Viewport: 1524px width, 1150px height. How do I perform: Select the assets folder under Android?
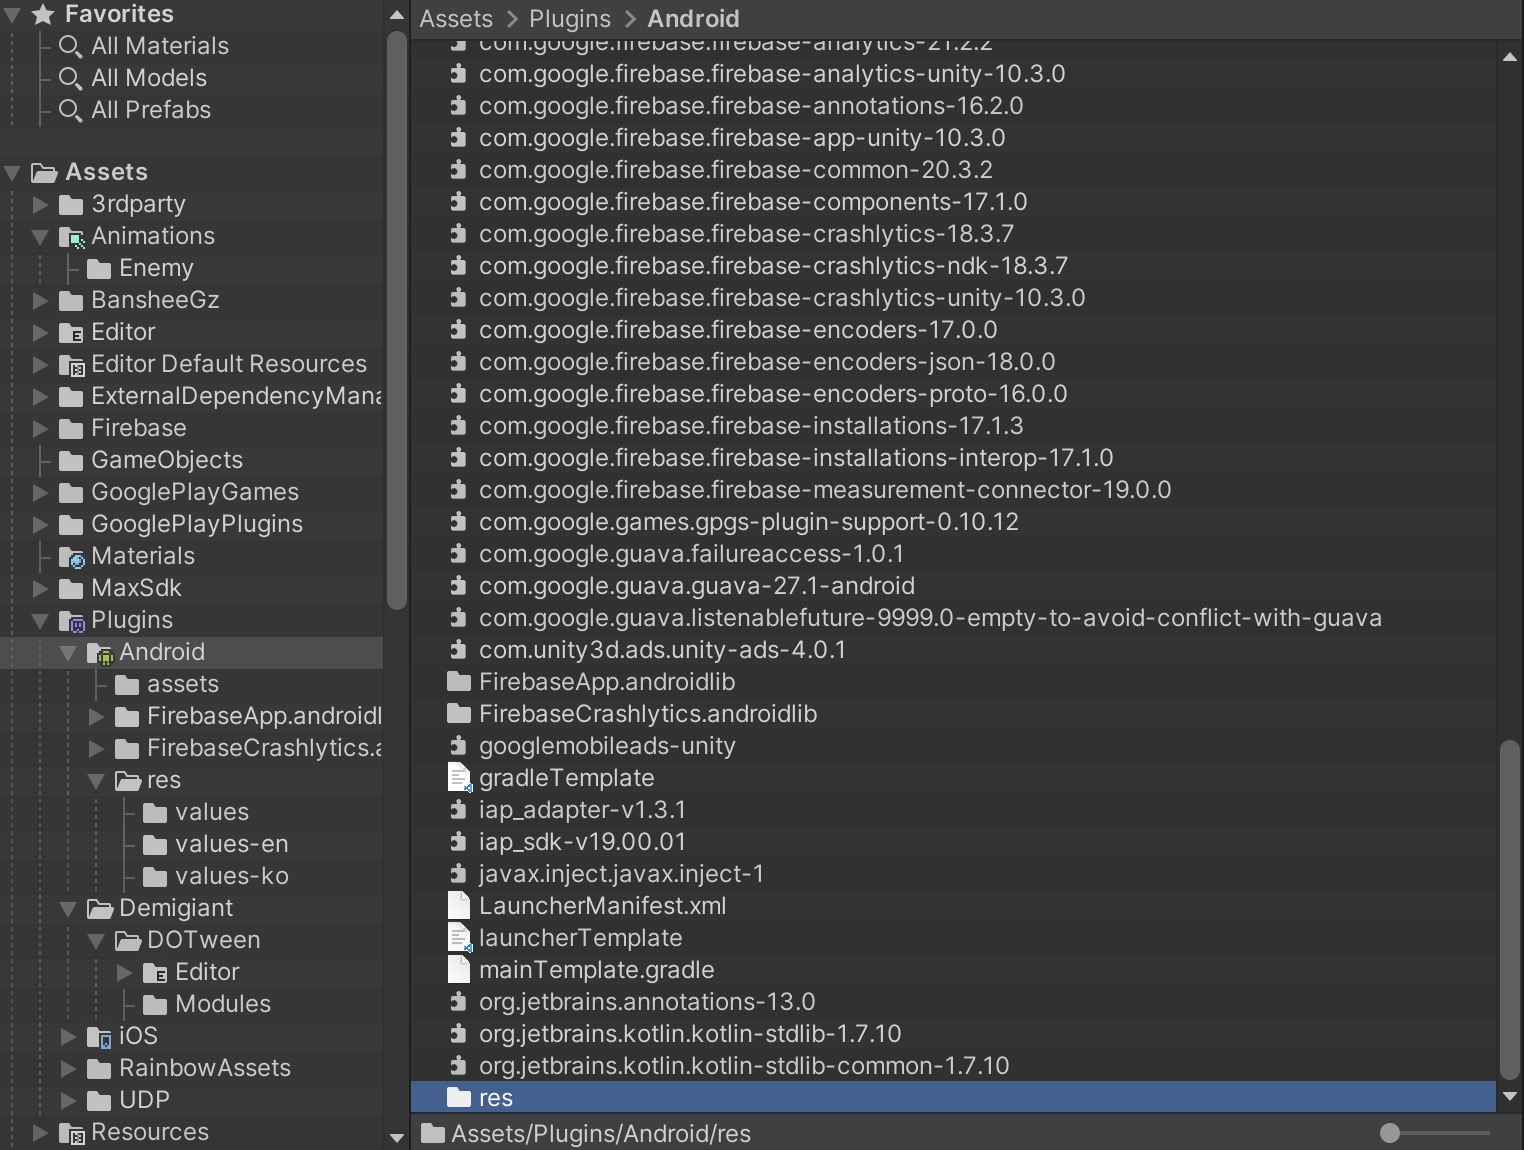pyautogui.click(x=182, y=685)
